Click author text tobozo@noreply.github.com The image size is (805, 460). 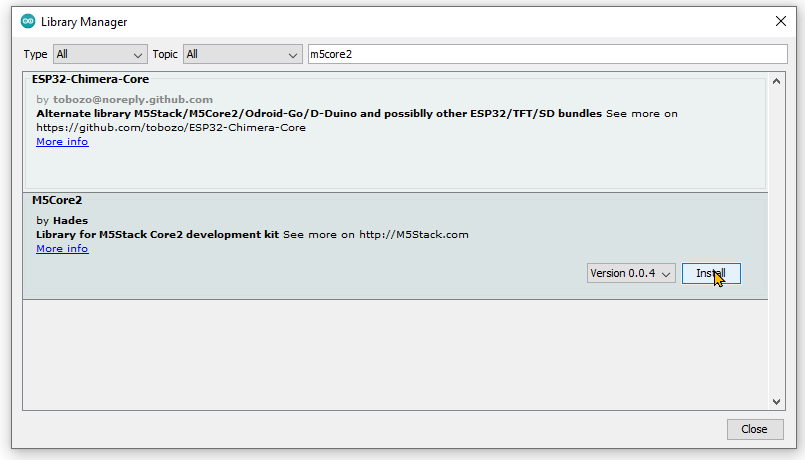tap(133, 100)
